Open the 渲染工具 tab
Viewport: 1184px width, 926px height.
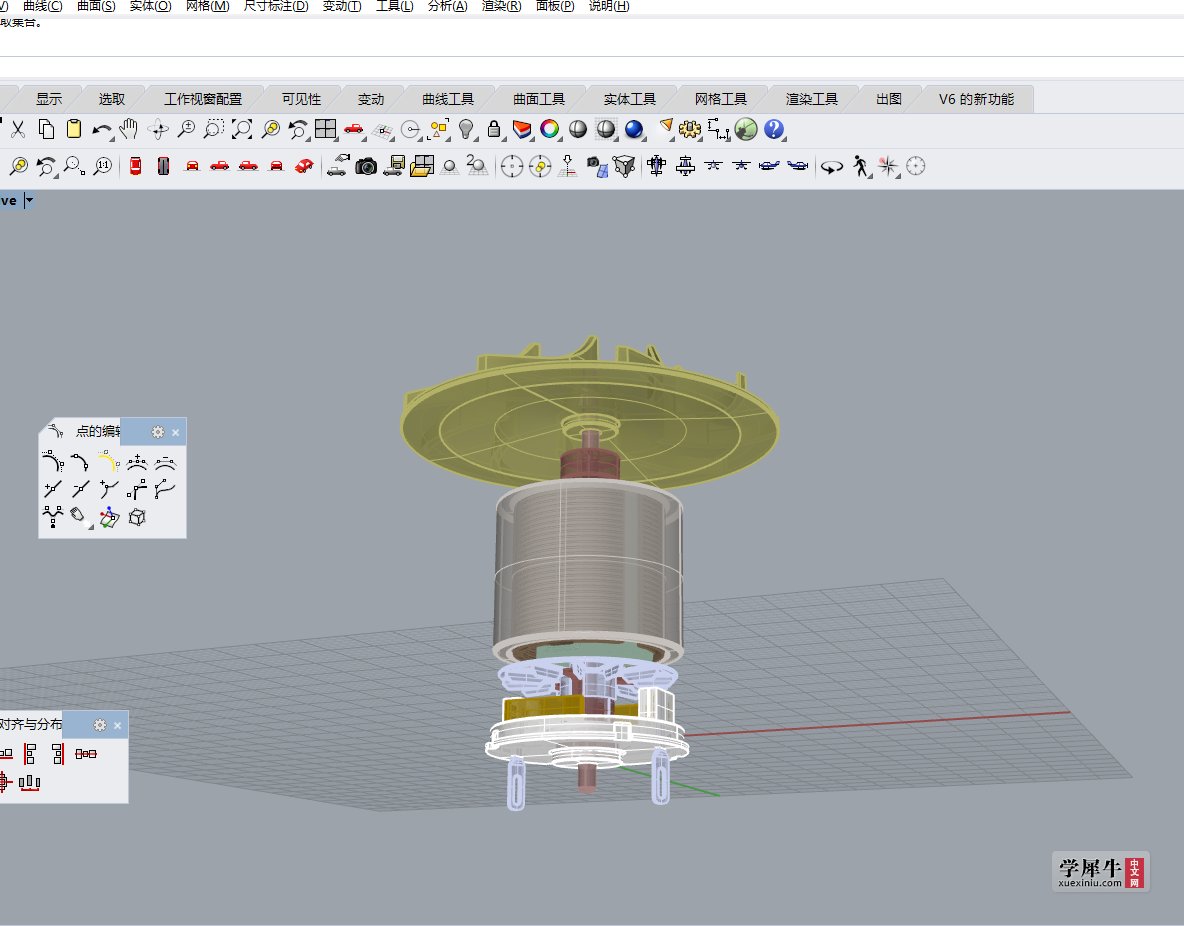coord(812,99)
